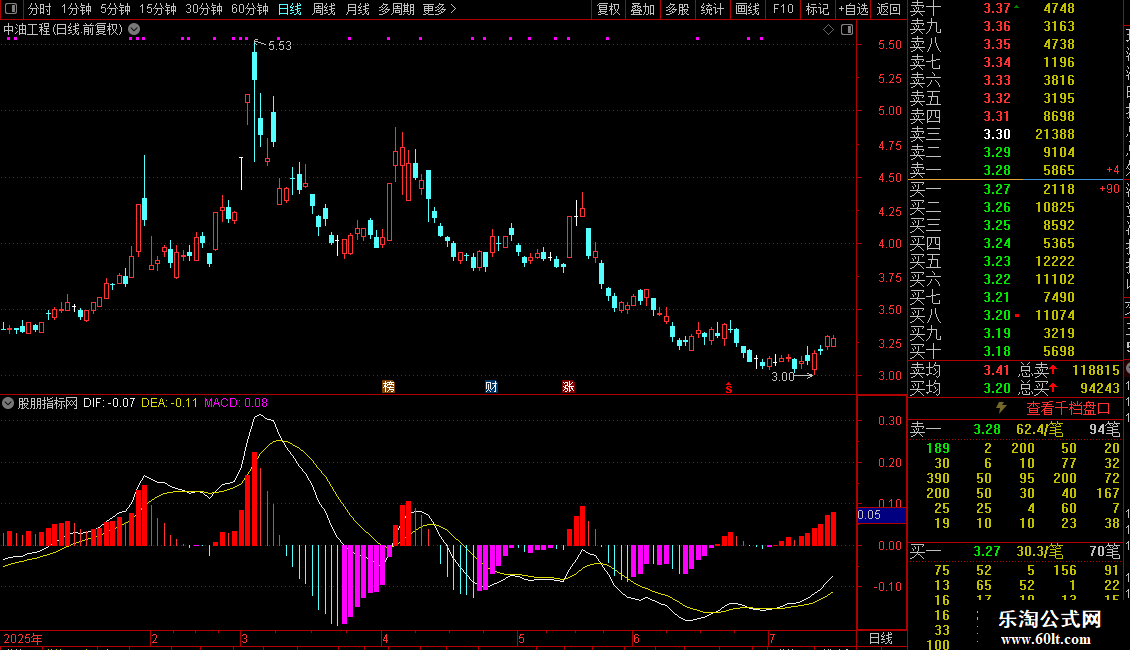The height and width of the screenshot is (650, 1130).
Task: Click the 2025年 timeline label
Action: point(23,638)
